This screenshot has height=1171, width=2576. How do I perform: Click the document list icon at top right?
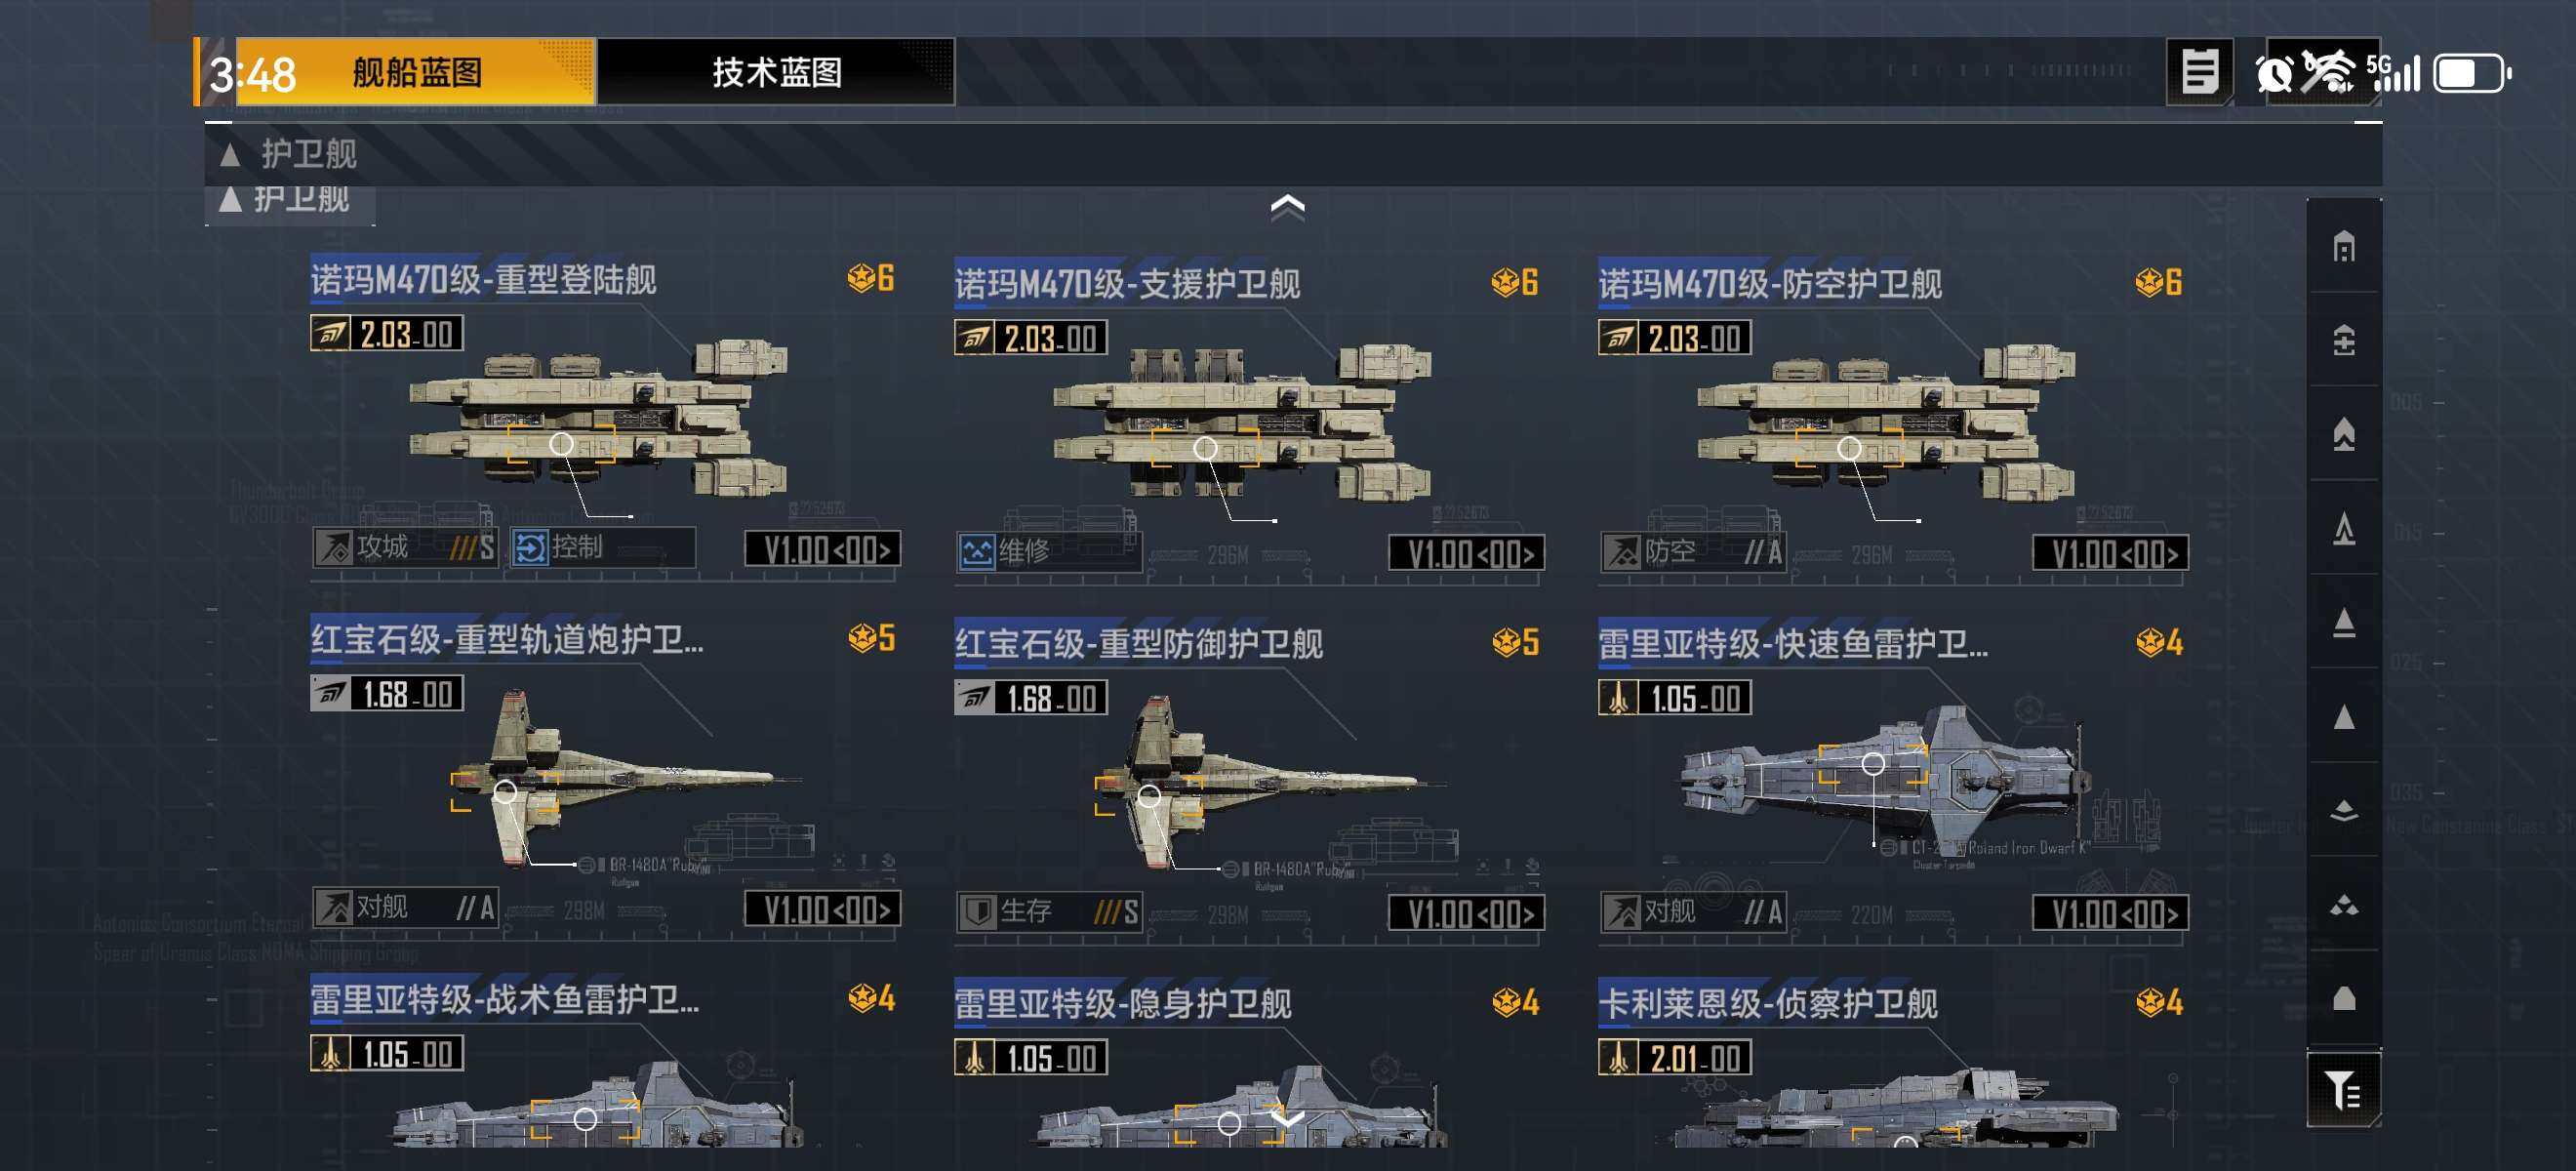tap(2199, 72)
